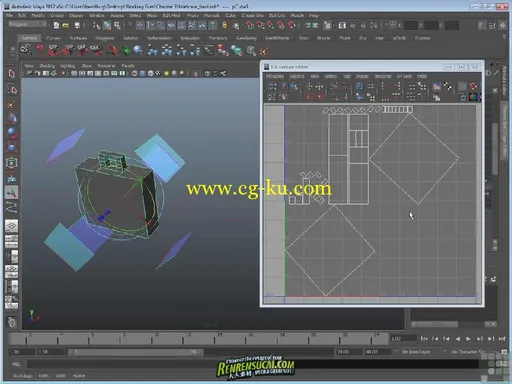This screenshot has width=512, height=384.
Task: Activate the Scale tool cube icon
Action: pos(12,148)
